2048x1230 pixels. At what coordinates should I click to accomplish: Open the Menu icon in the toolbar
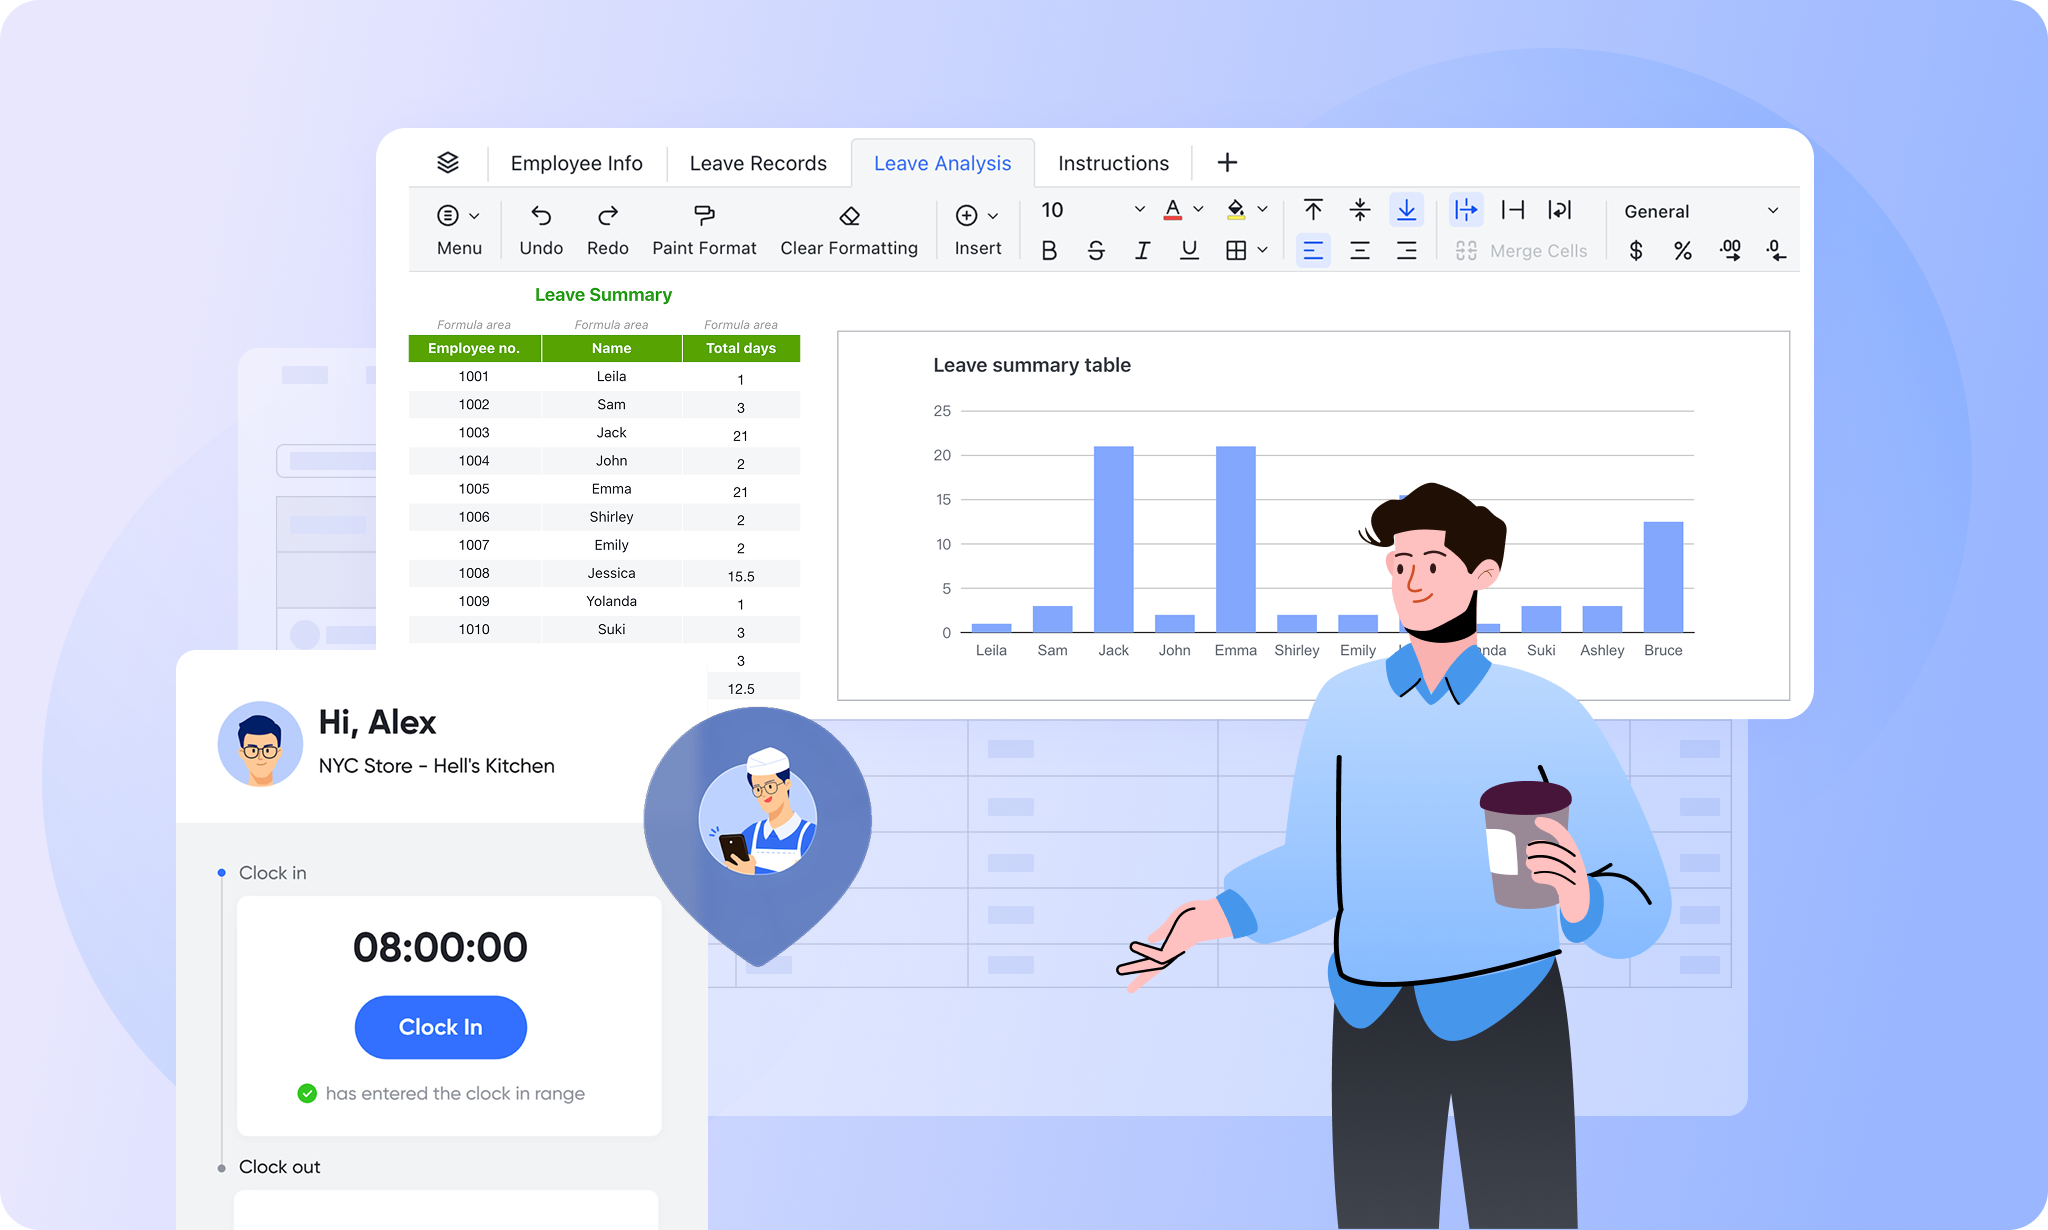tap(448, 215)
